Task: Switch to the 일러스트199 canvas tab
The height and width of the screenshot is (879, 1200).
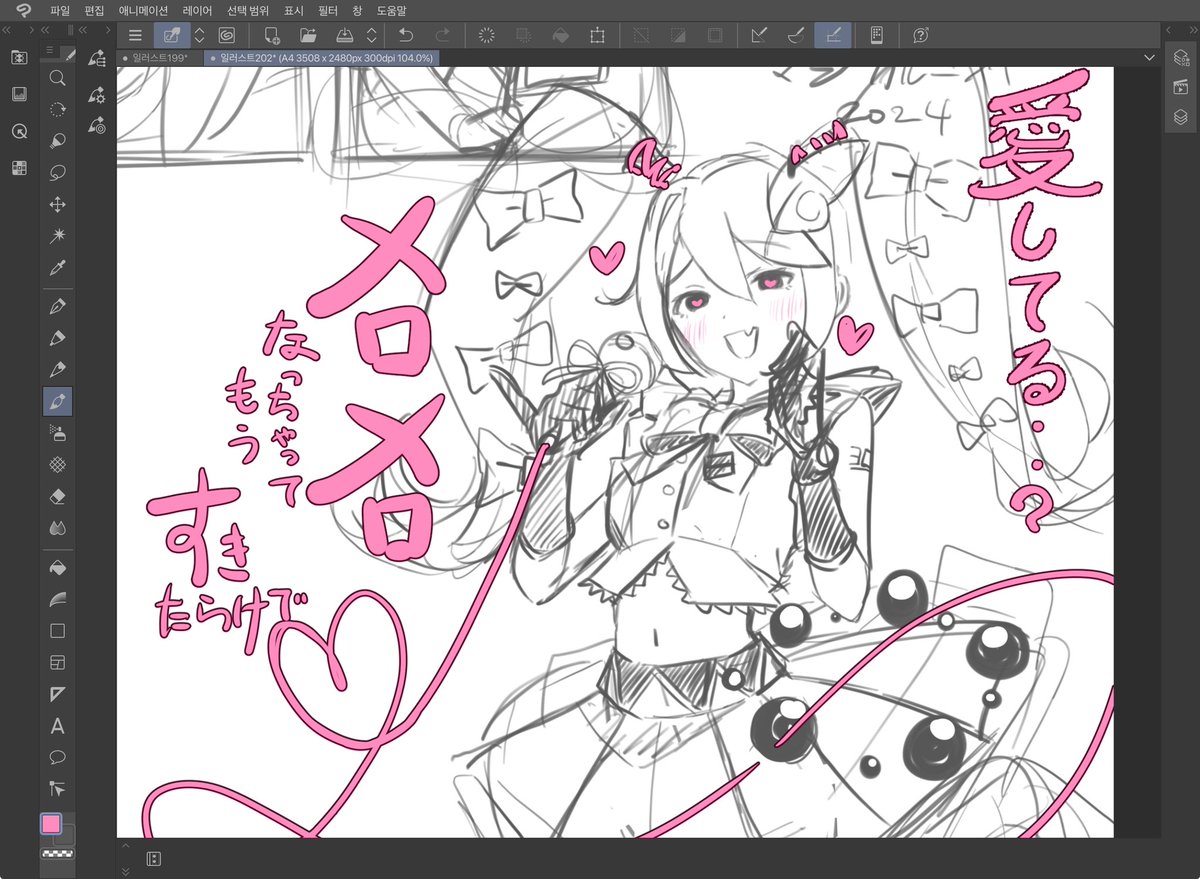Action: pyautogui.click(x=160, y=58)
